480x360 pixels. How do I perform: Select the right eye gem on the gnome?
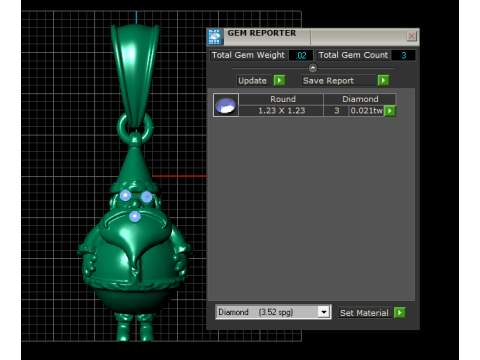[x=147, y=197]
